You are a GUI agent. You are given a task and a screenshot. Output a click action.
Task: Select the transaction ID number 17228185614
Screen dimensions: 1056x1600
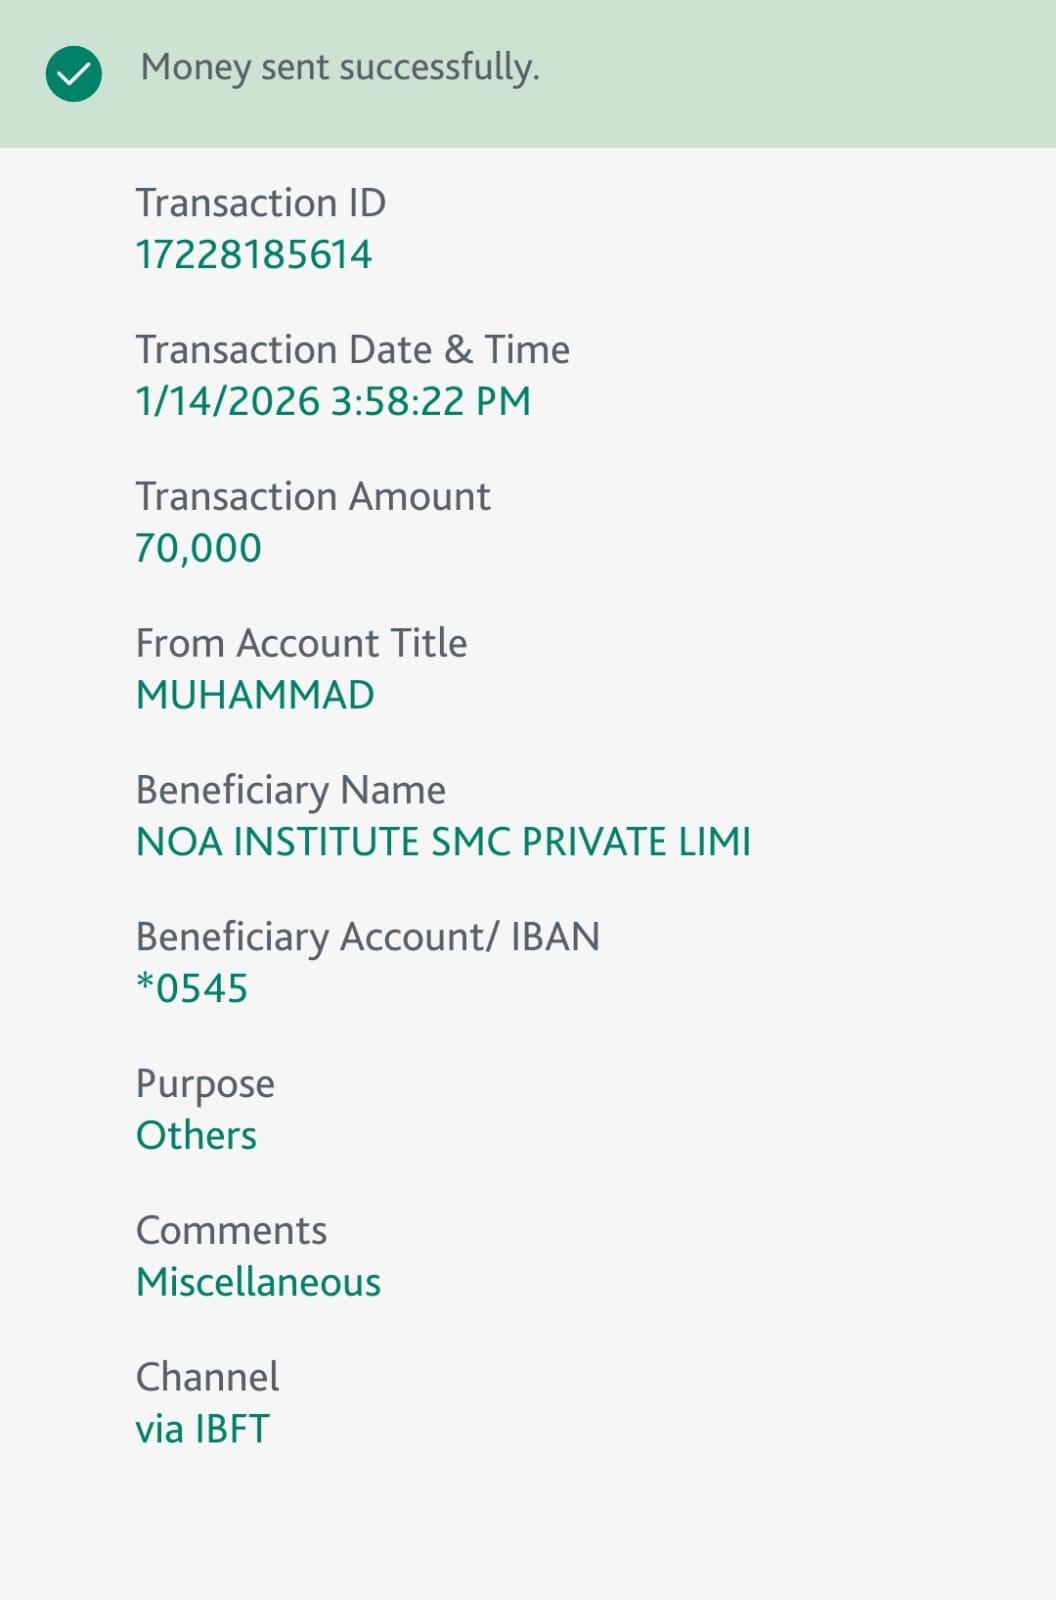click(254, 255)
